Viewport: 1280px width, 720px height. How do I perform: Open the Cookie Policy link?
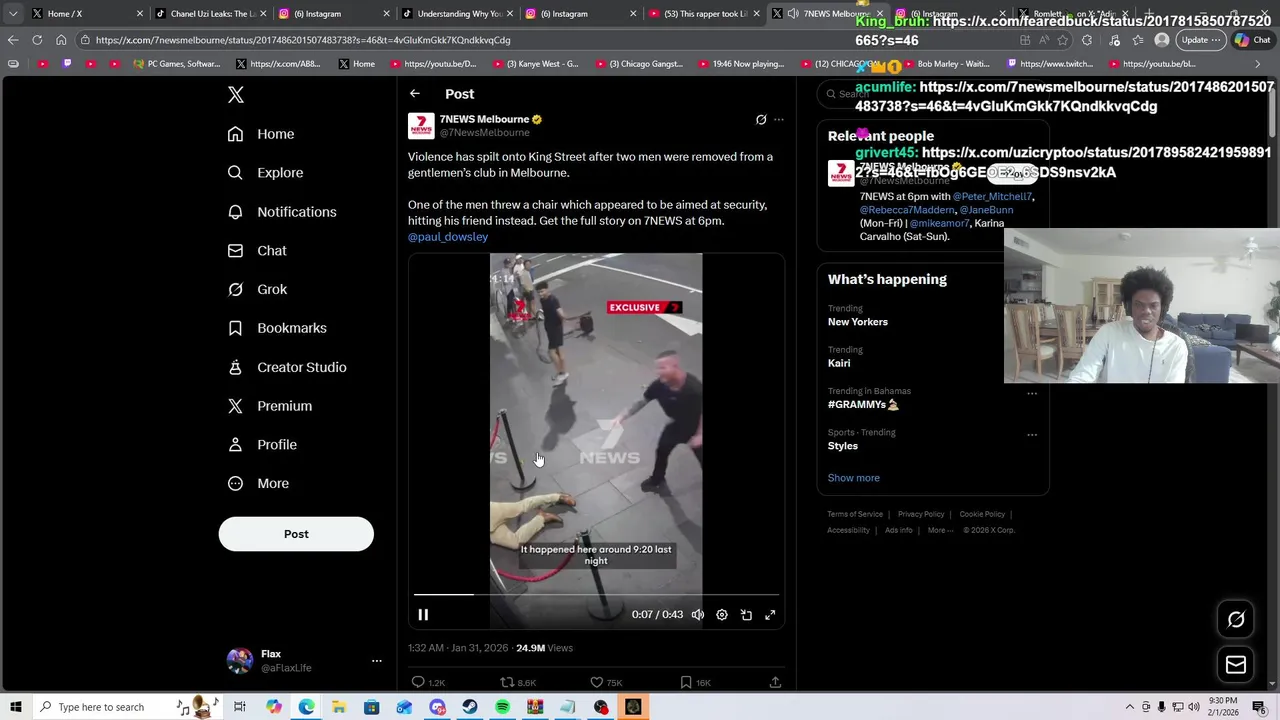pos(982,514)
